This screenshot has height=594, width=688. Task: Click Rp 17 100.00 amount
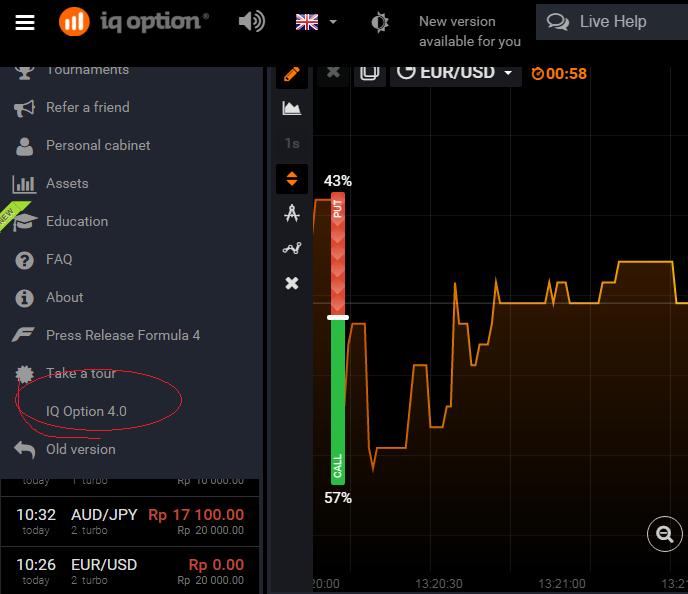coord(196,515)
